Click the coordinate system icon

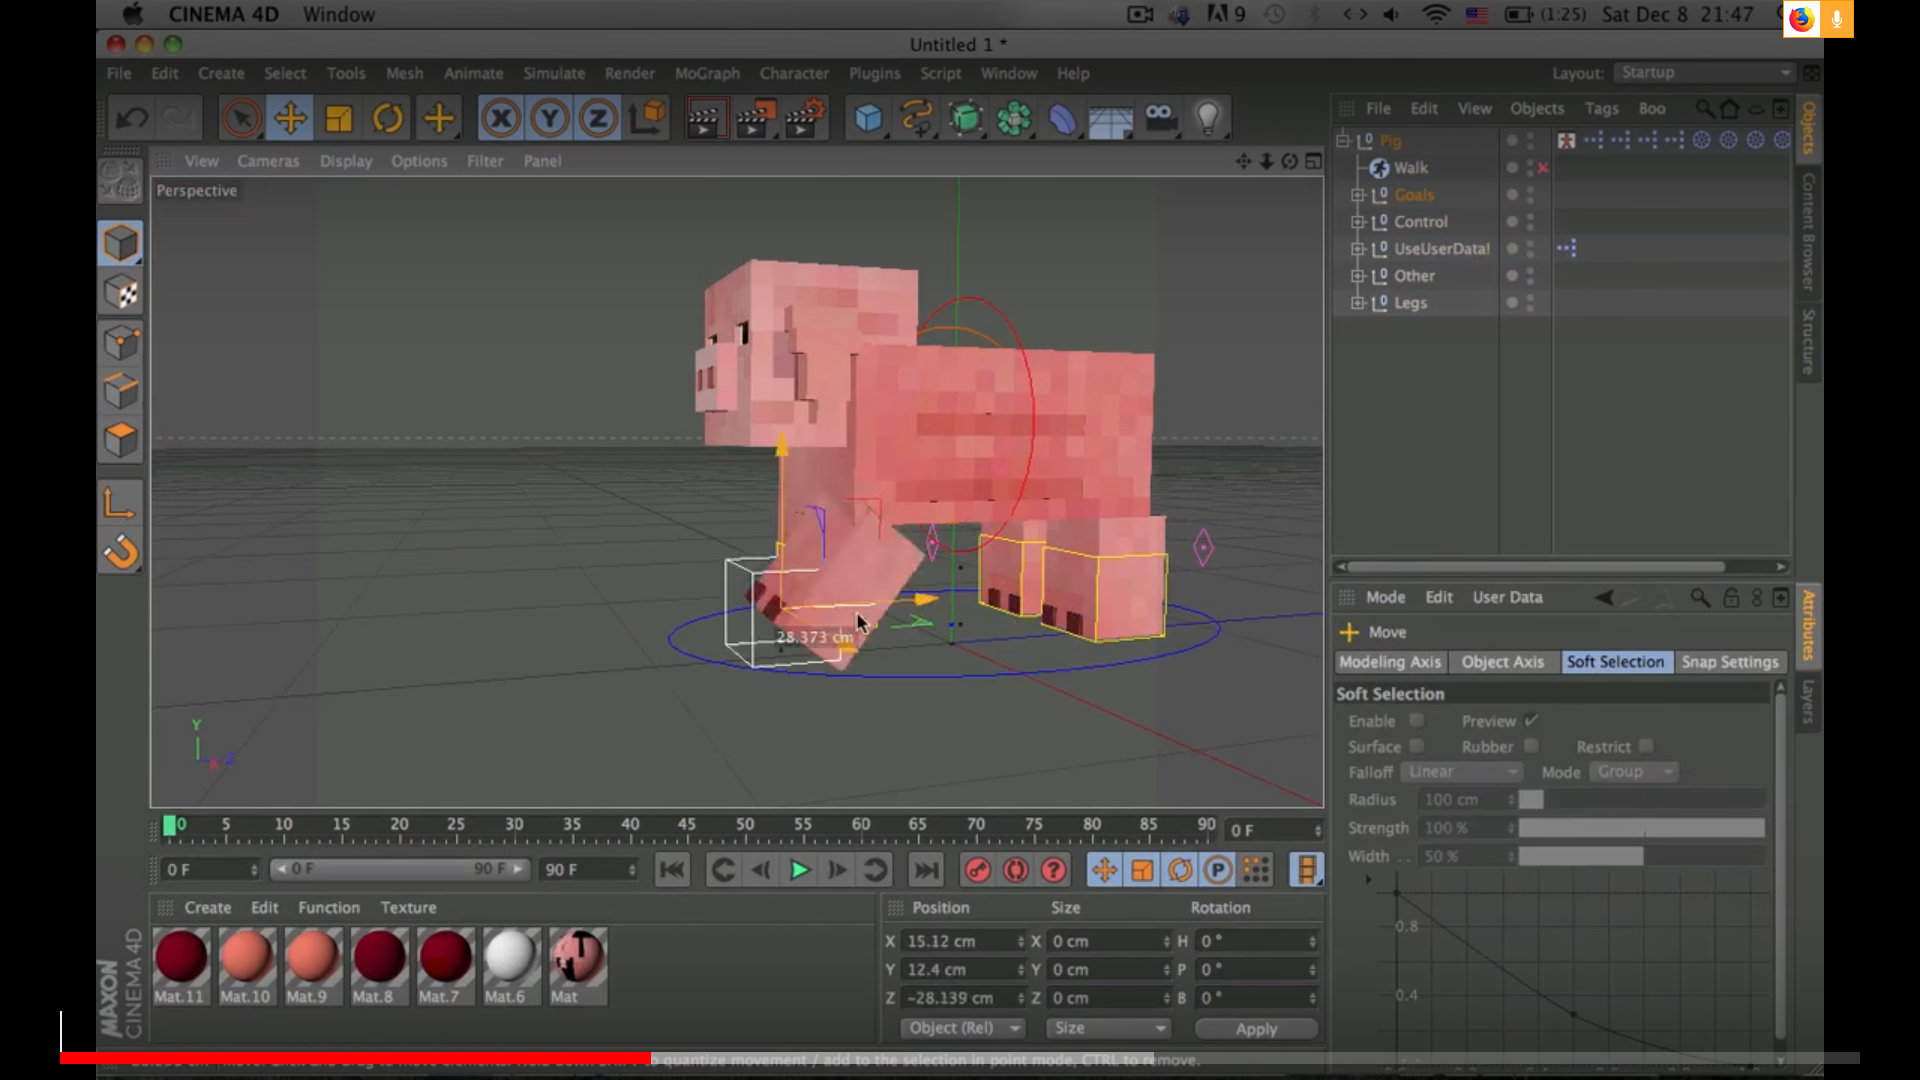point(647,119)
